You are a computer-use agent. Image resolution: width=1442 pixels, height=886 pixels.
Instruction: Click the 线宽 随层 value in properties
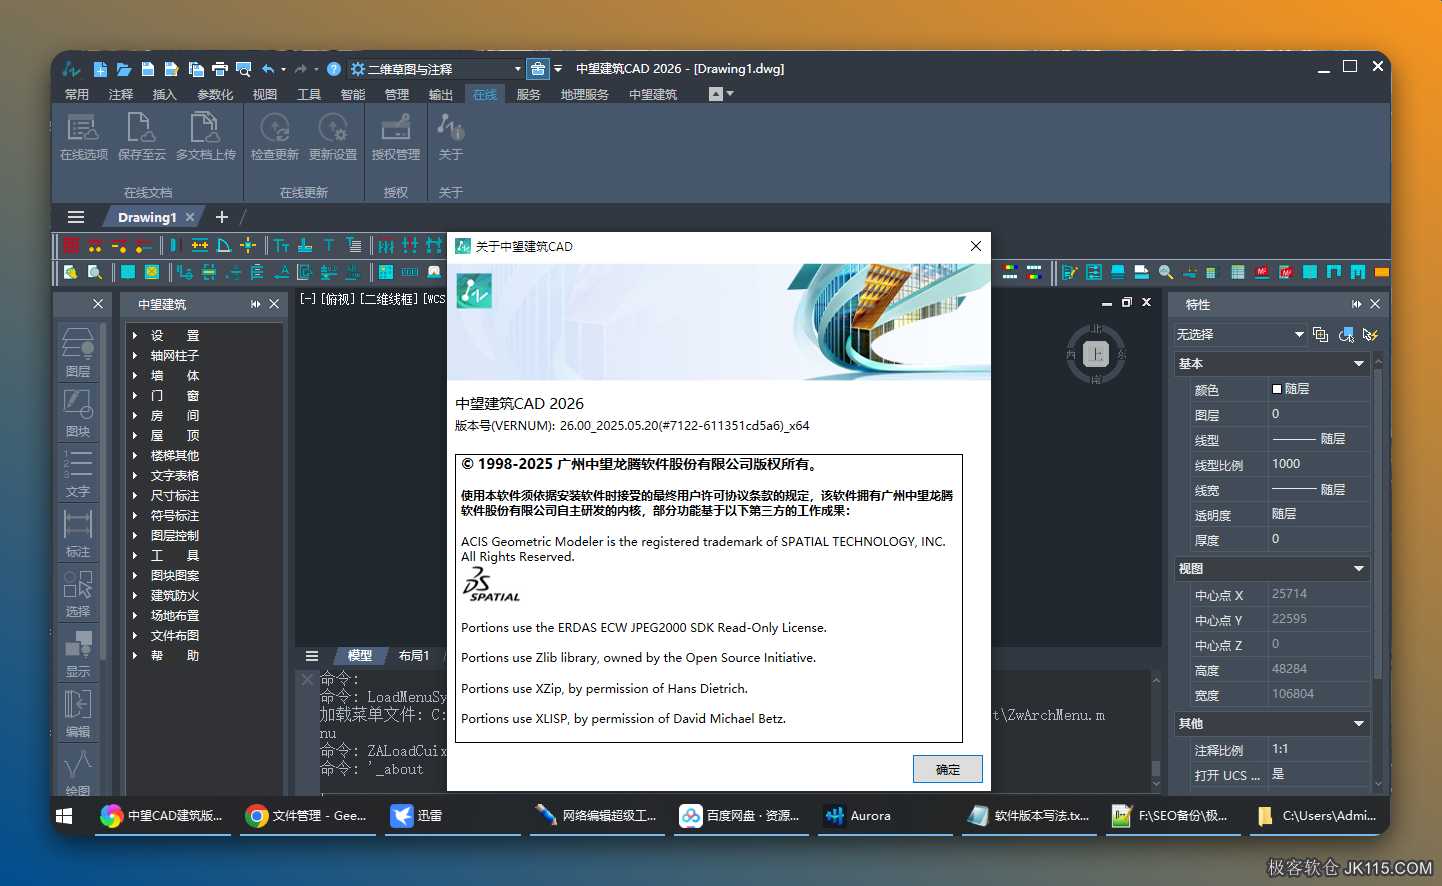[1320, 489]
